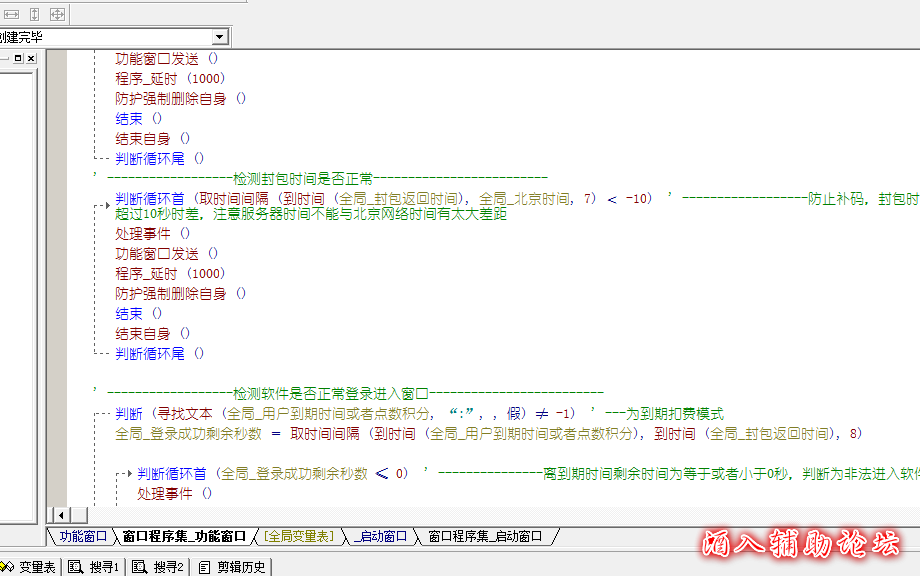The height and width of the screenshot is (576, 920).
Task: Open the 创建完毕 event dropdown arrow
Action: tap(220, 37)
